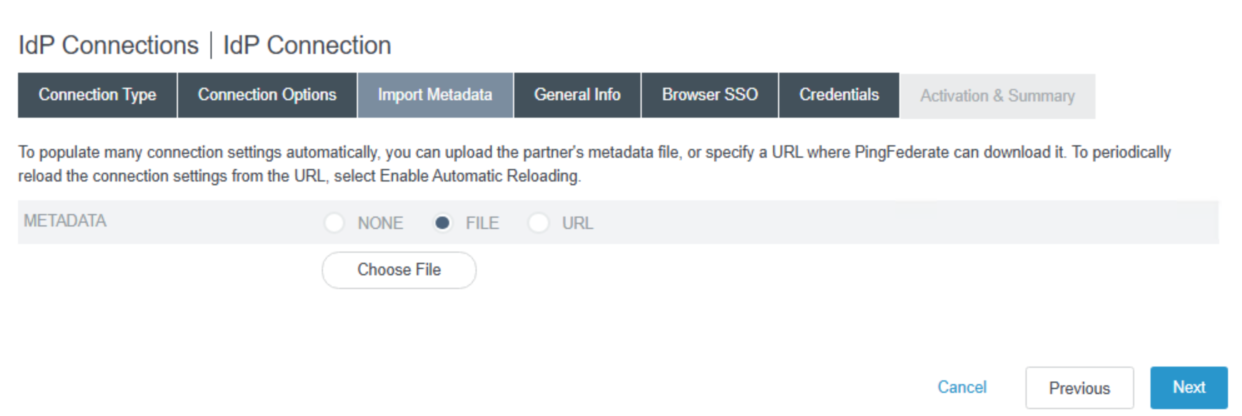Go to the General Info tab
Viewport: 1242px width, 416px height.
pyautogui.click(x=577, y=95)
